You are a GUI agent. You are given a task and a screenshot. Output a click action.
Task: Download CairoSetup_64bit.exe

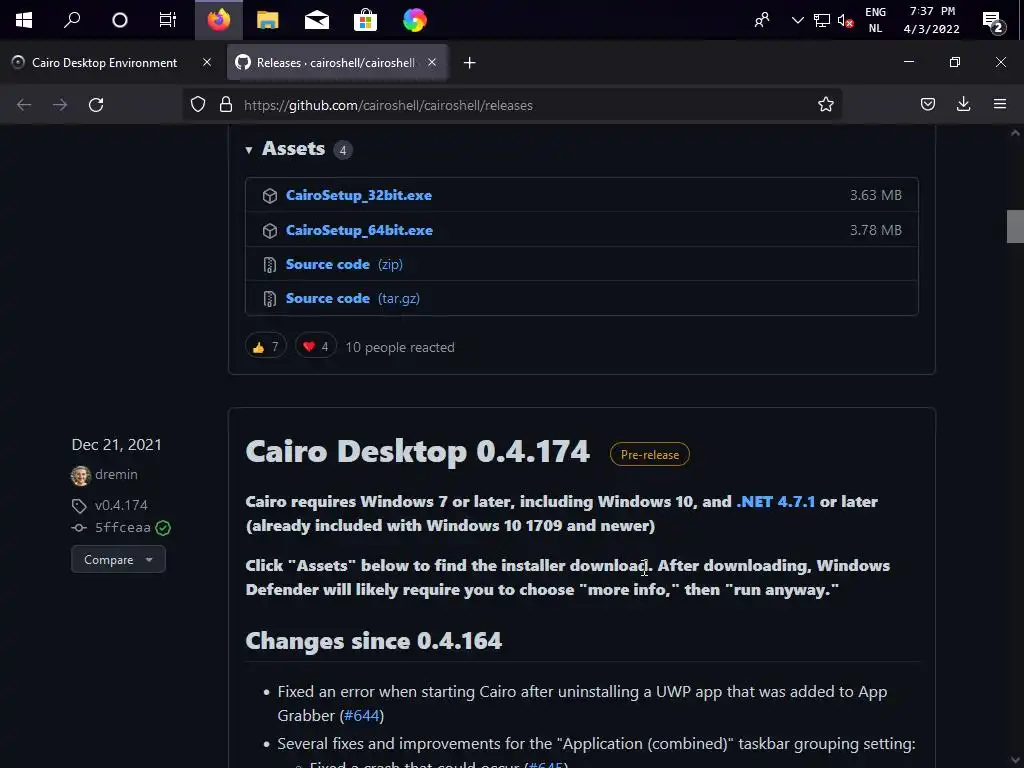tap(359, 230)
